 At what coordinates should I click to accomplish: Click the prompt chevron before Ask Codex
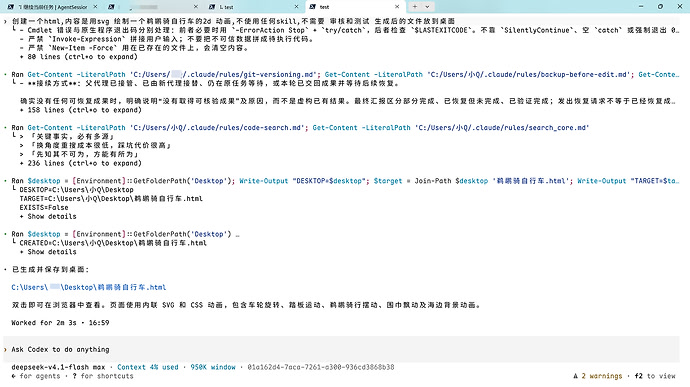point(5,350)
